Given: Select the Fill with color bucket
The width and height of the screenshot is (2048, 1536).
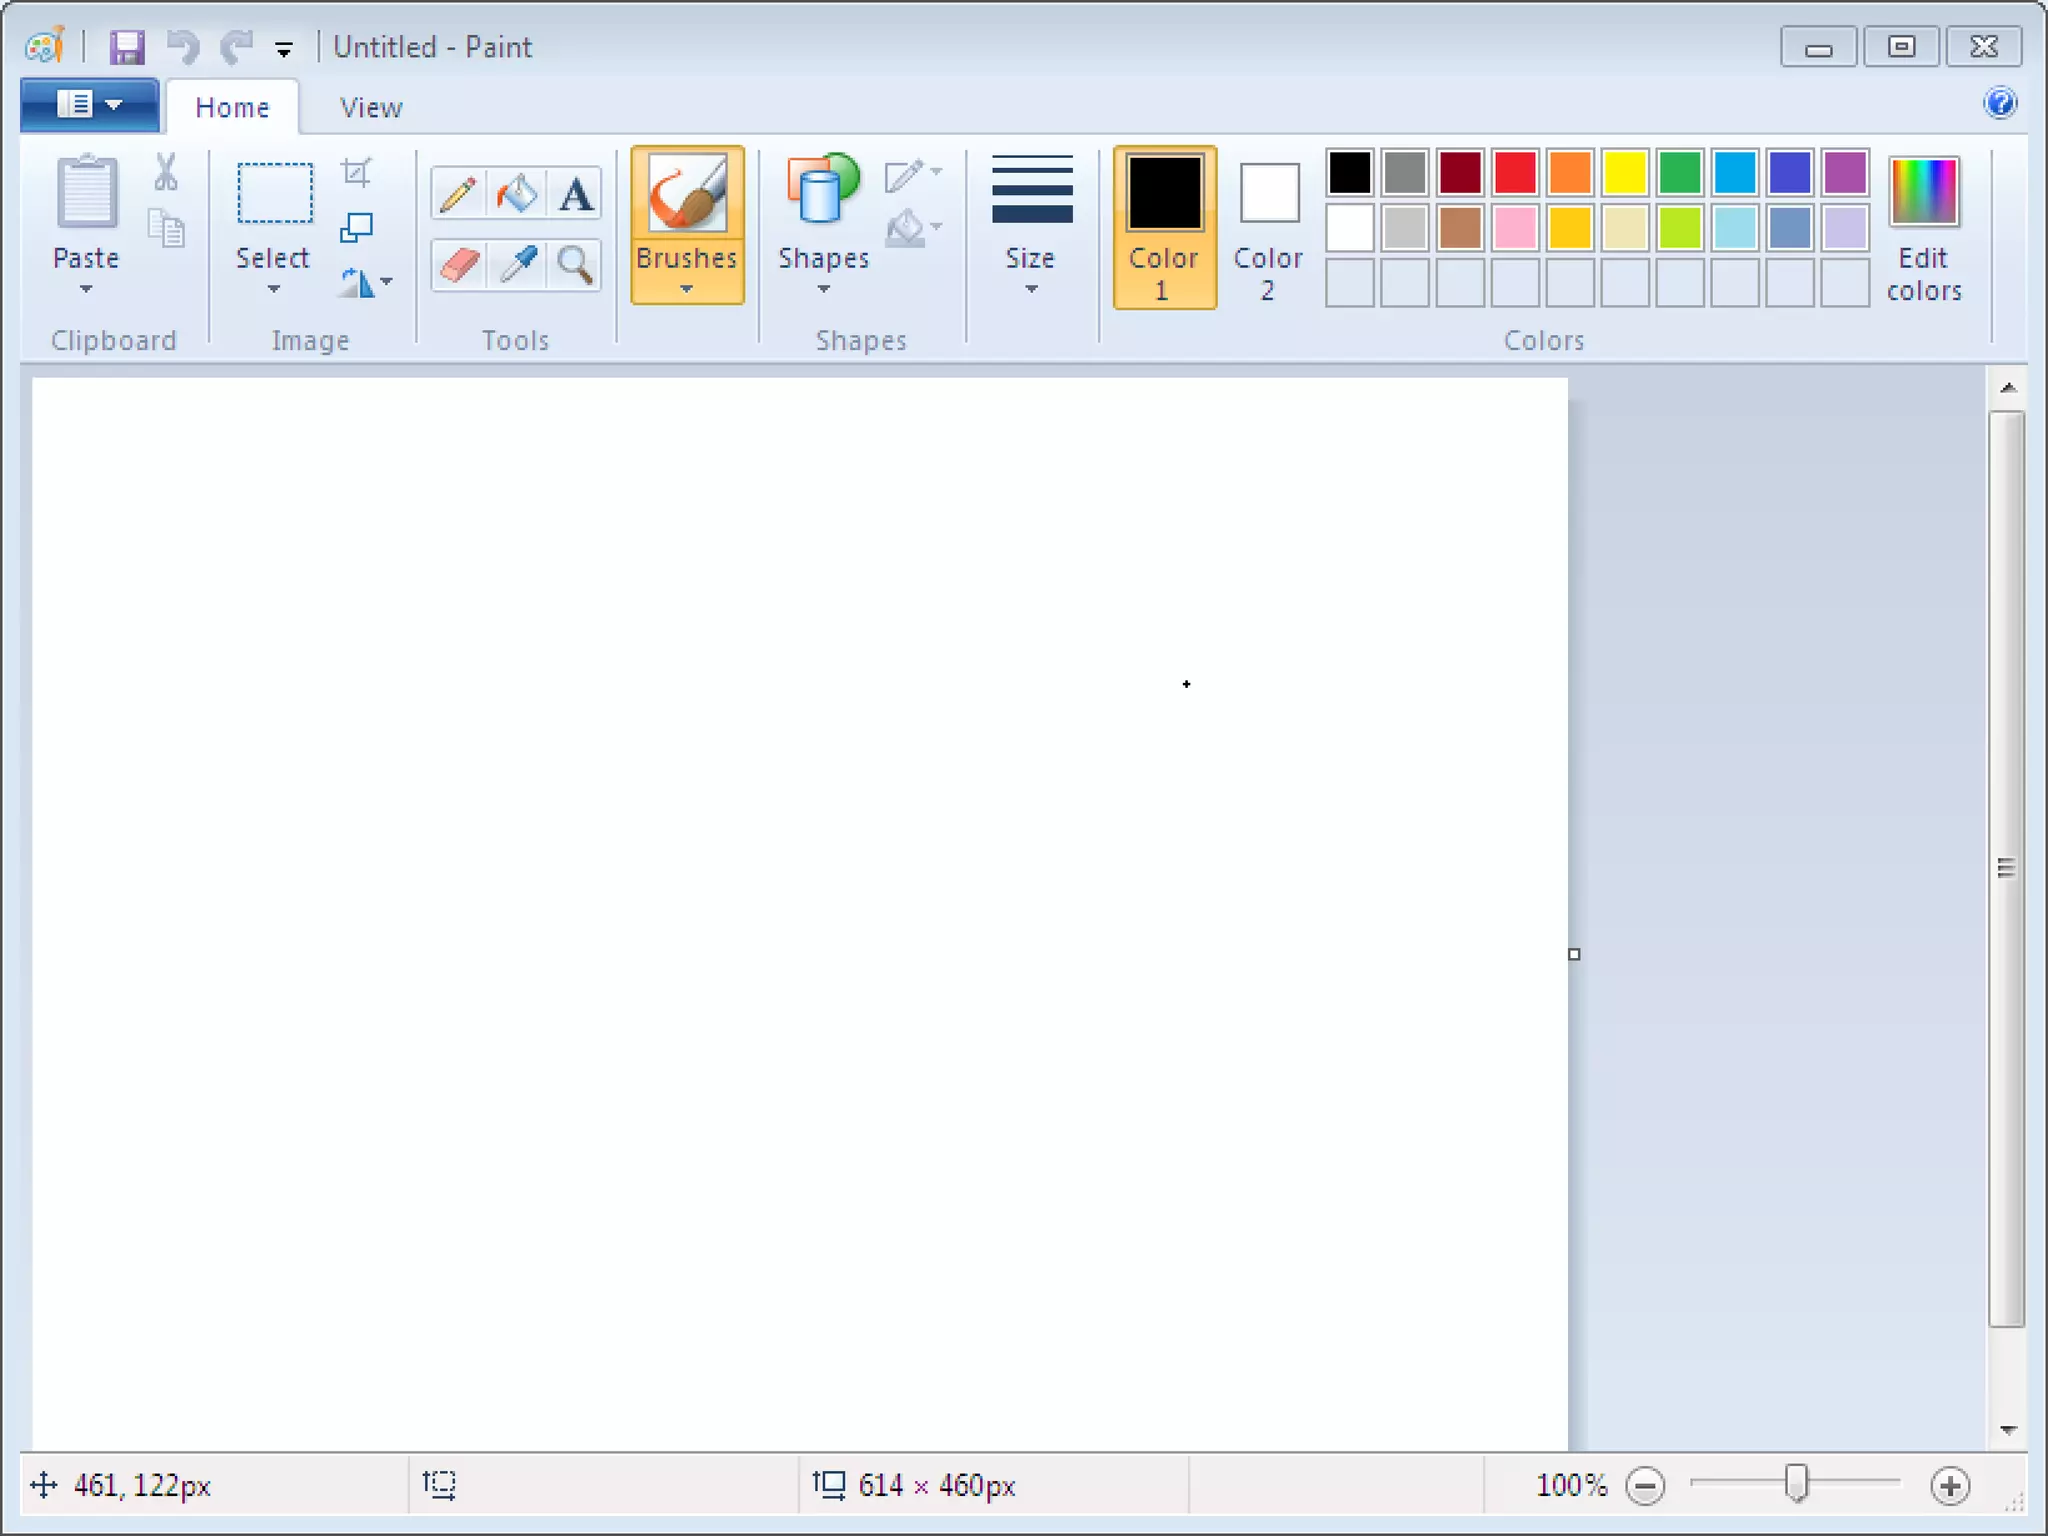Looking at the screenshot, I should tap(516, 193).
